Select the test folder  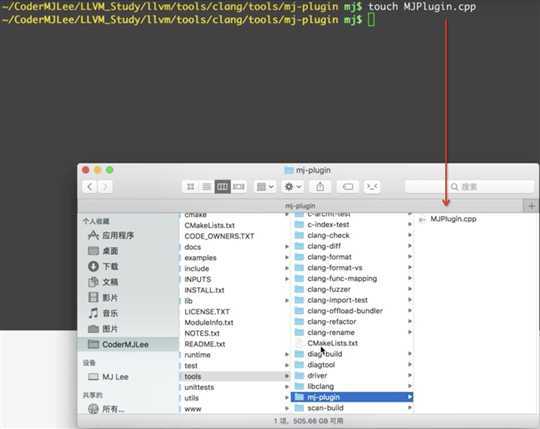pyautogui.click(x=191, y=366)
